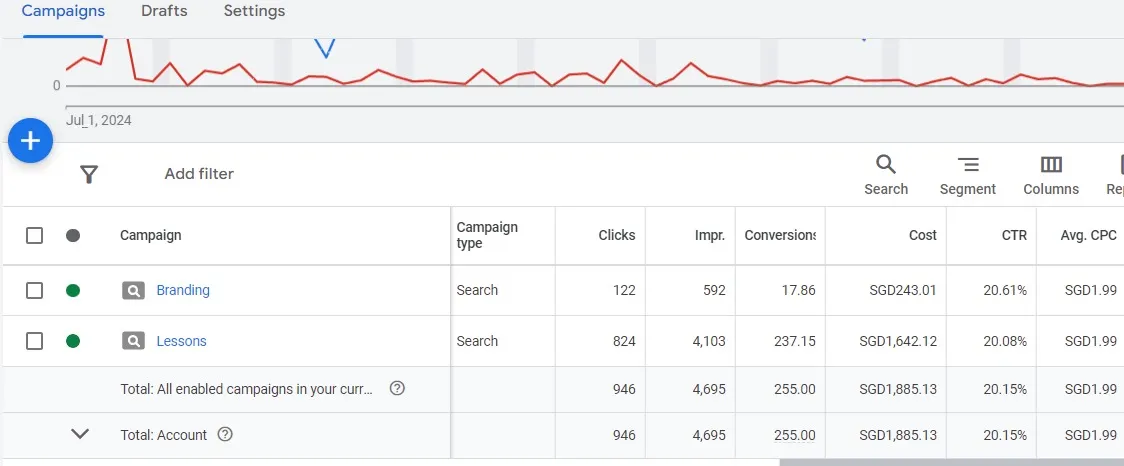Click help icon beside Total: All enabled campaigns
The width and height of the screenshot is (1124, 466).
click(397, 389)
